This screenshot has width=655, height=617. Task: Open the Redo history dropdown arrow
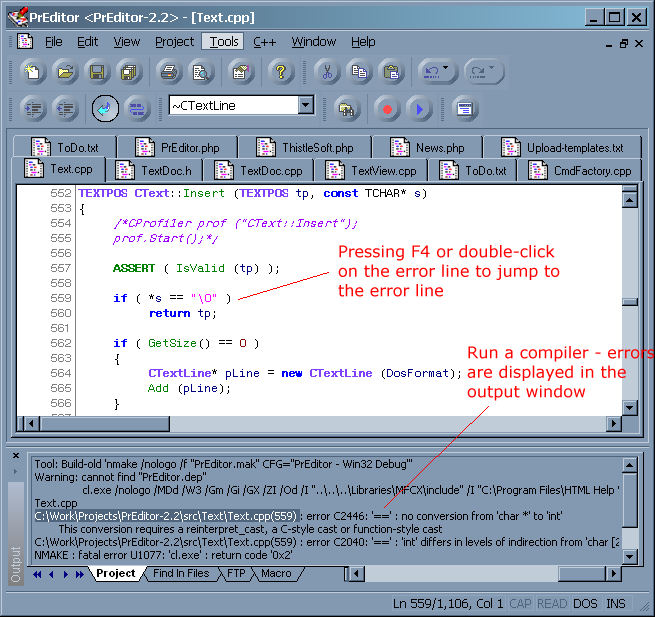coord(492,68)
